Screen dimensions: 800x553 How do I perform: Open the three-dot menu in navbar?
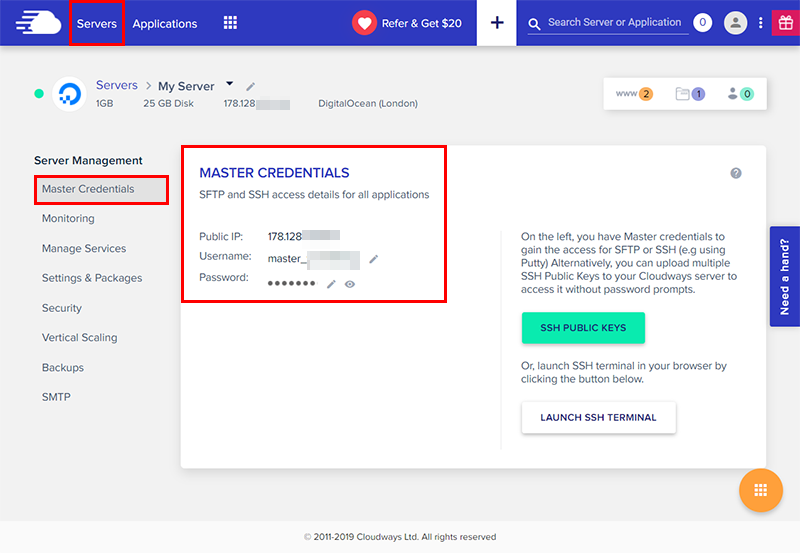(761, 23)
